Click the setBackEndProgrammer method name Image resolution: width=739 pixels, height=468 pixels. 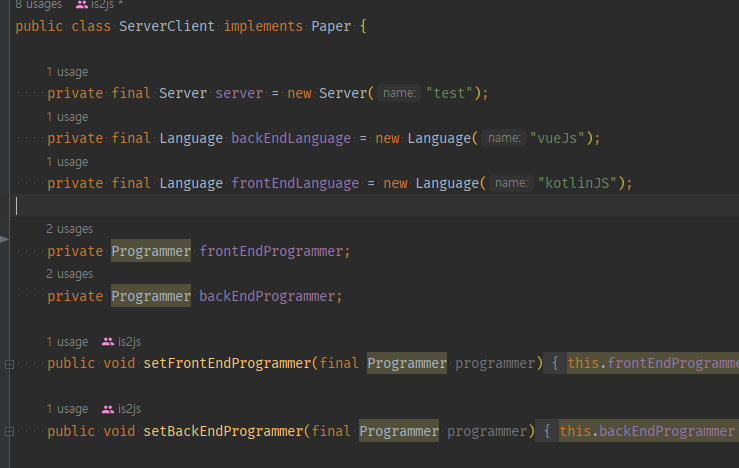223,431
